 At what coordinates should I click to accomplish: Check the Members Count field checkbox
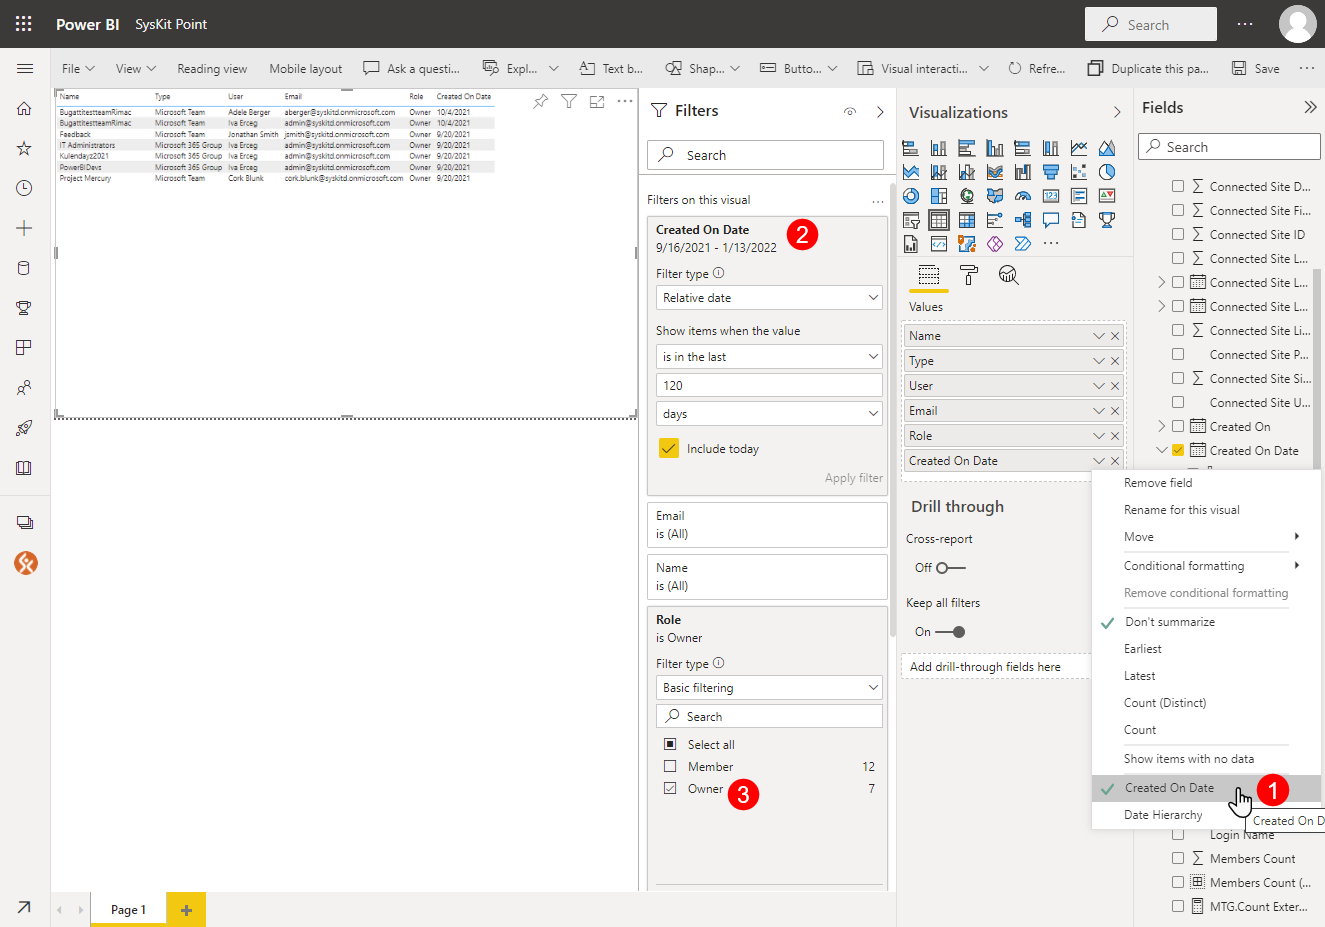tap(1178, 858)
